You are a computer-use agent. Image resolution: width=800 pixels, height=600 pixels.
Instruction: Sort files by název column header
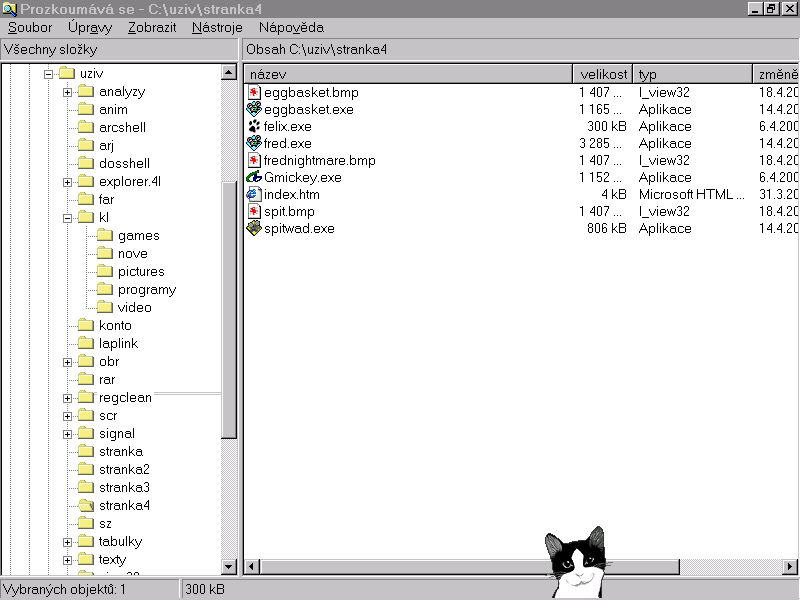click(x=408, y=74)
